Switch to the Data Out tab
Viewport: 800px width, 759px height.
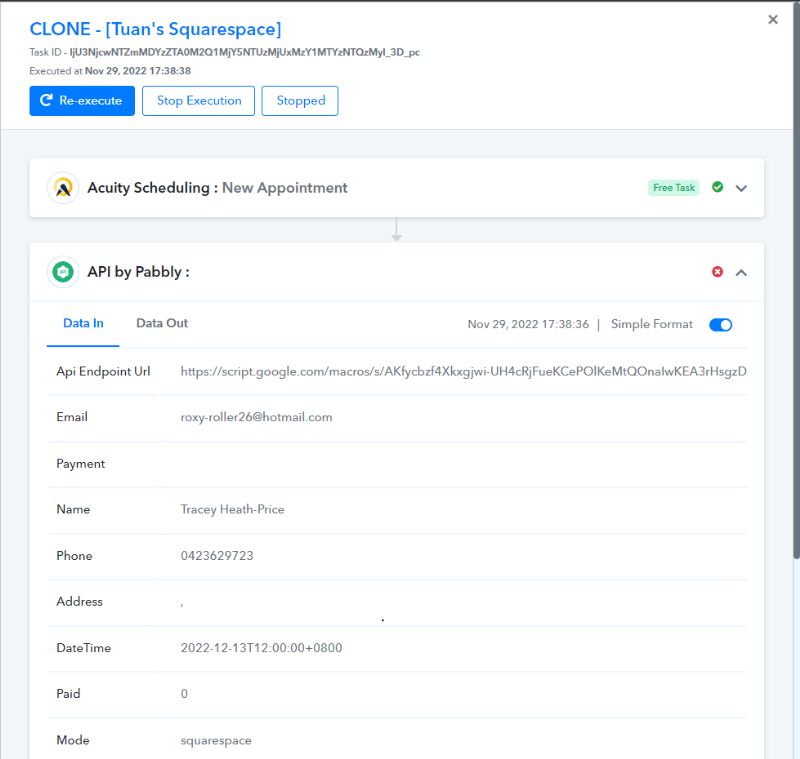pyautogui.click(x=162, y=323)
